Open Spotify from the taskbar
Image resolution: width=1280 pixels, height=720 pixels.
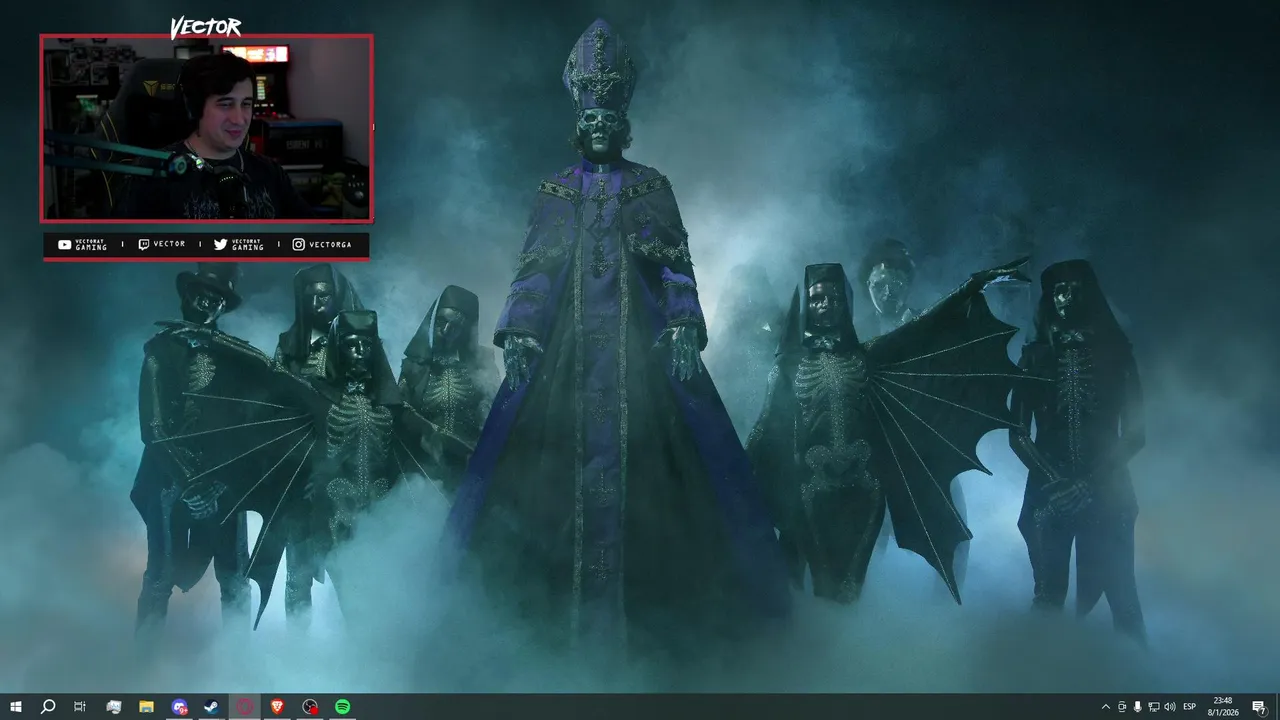click(x=343, y=707)
